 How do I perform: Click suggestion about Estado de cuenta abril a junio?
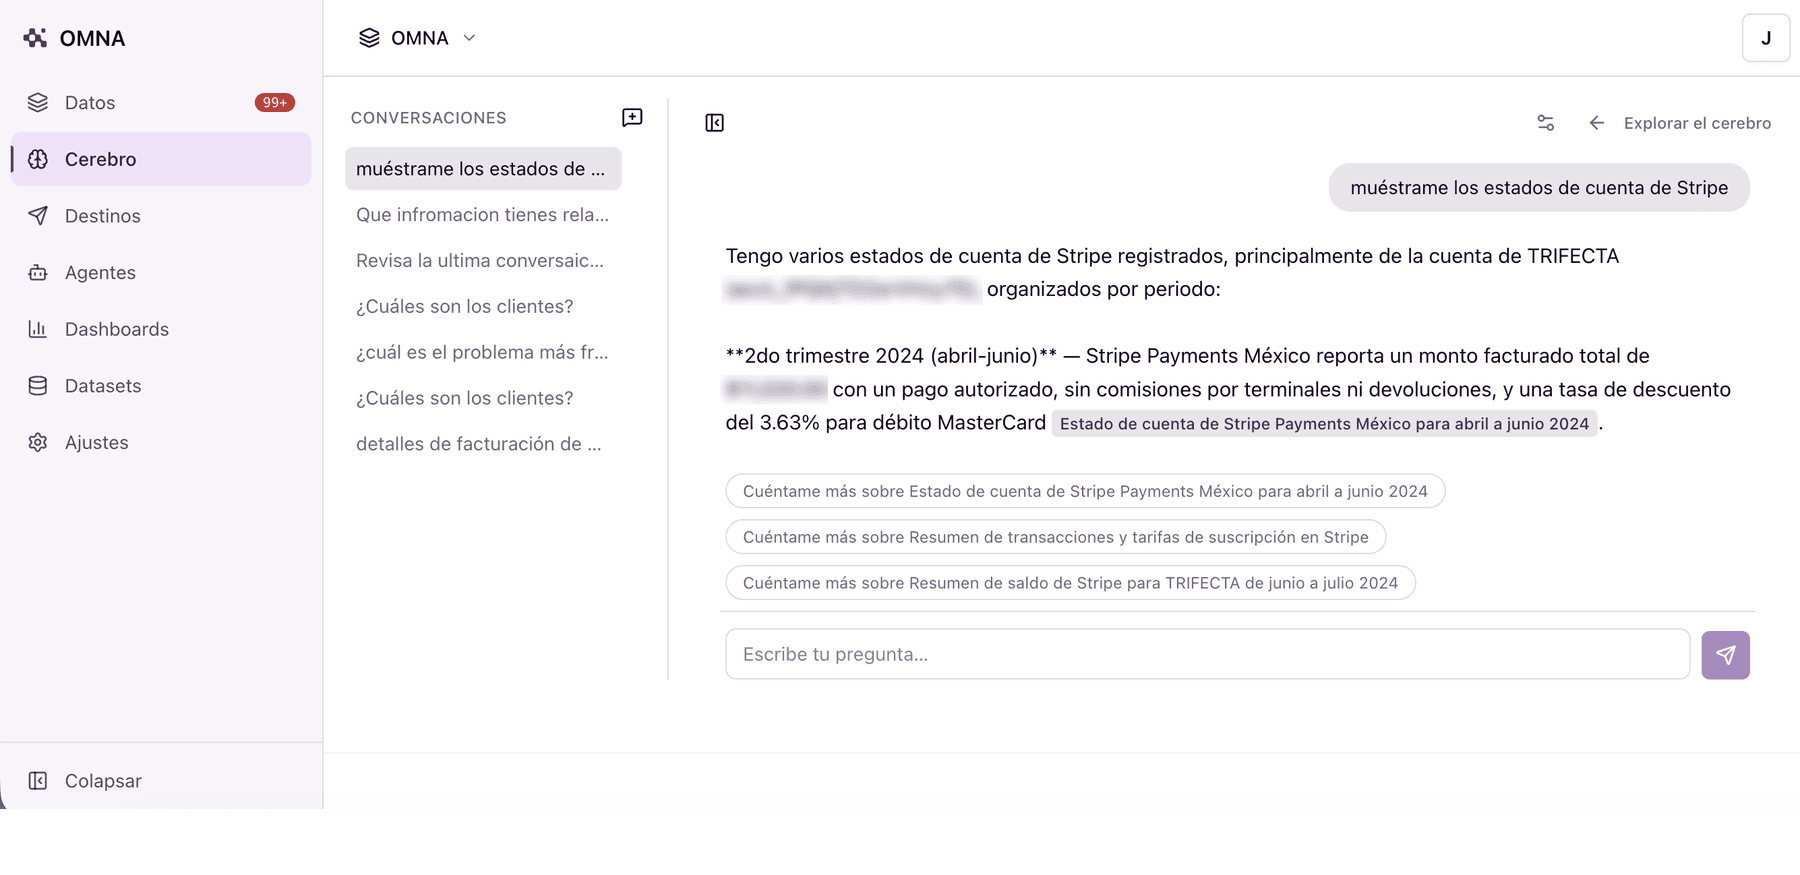click(1085, 491)
